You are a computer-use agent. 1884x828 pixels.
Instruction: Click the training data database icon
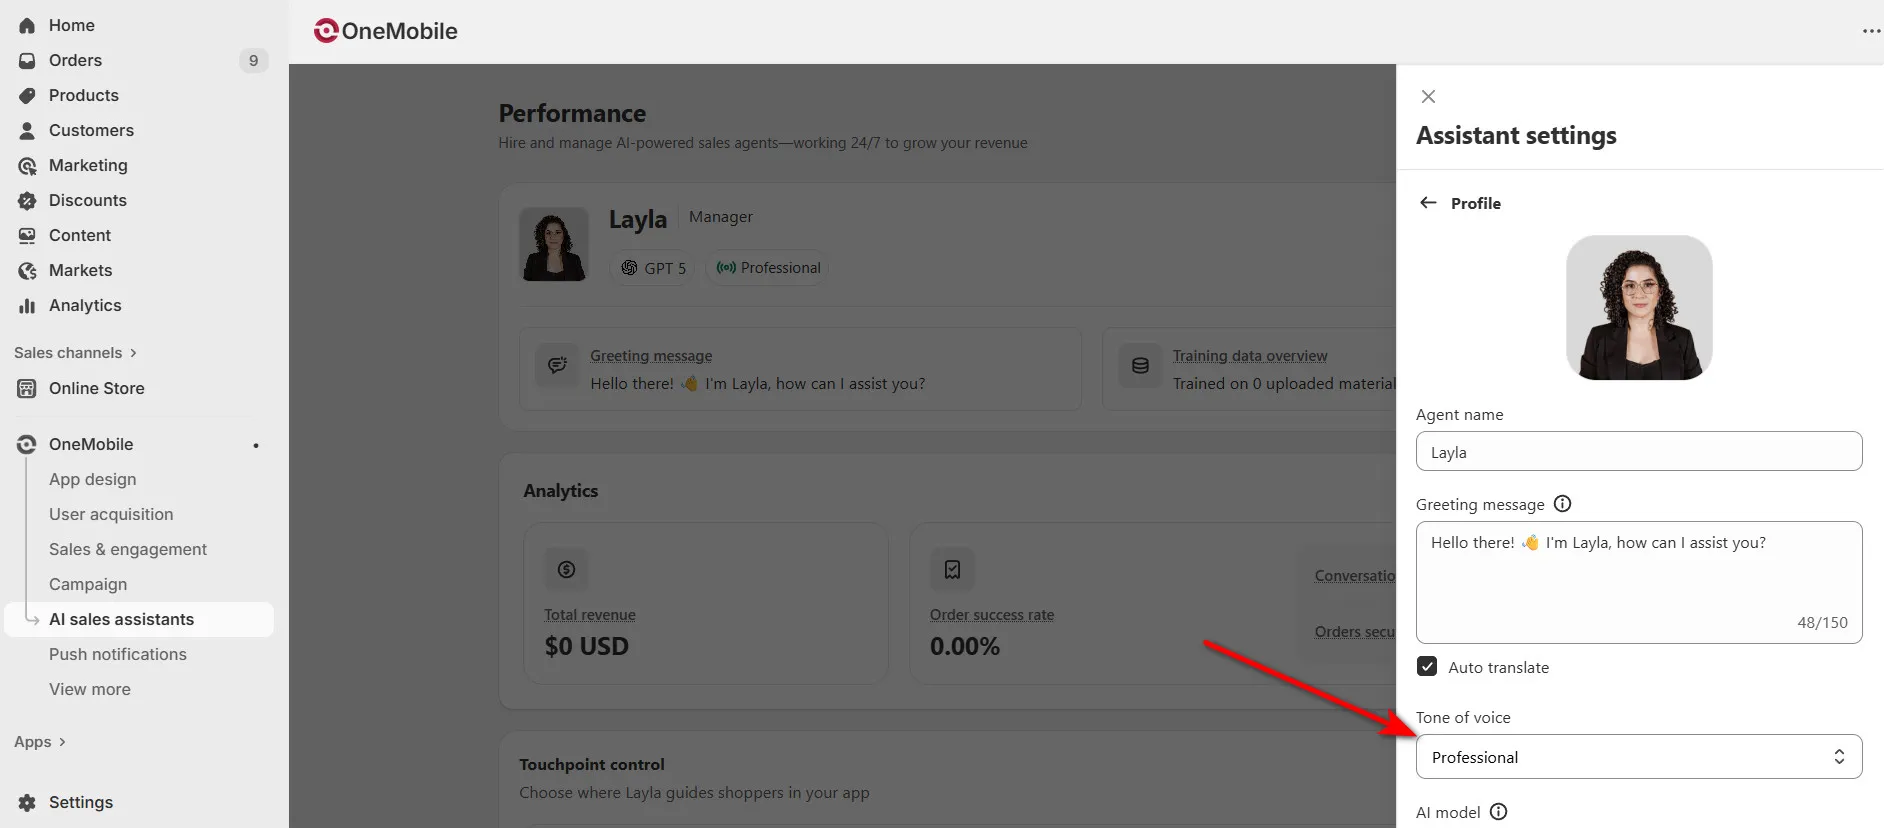coord(1140,366)
